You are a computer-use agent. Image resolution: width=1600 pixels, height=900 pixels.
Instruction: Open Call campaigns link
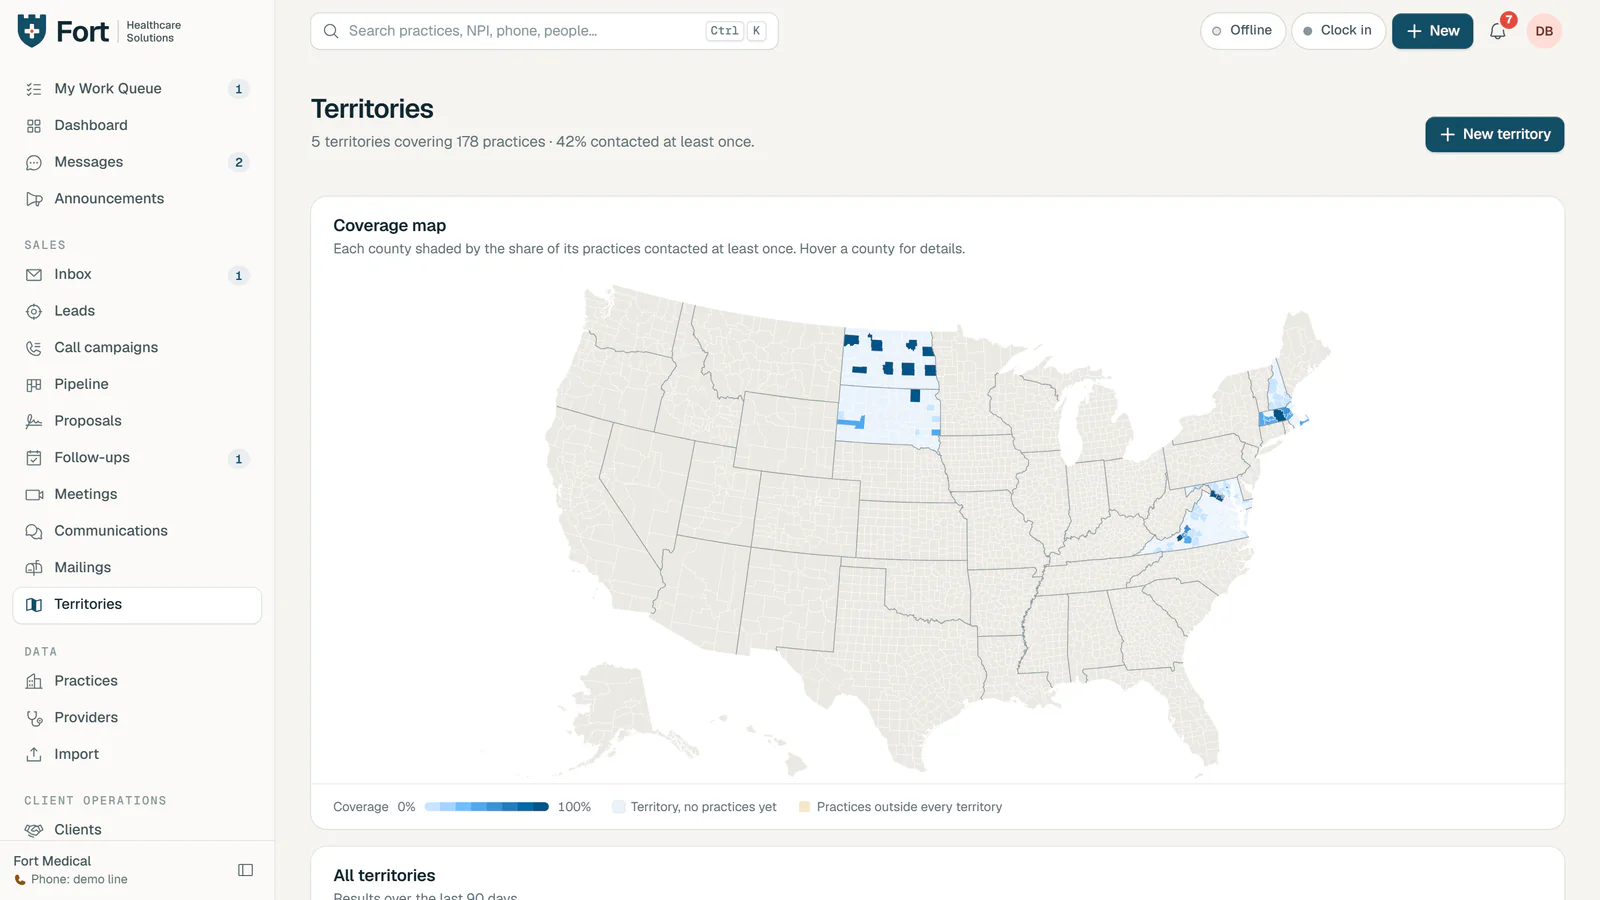[137, 348]
